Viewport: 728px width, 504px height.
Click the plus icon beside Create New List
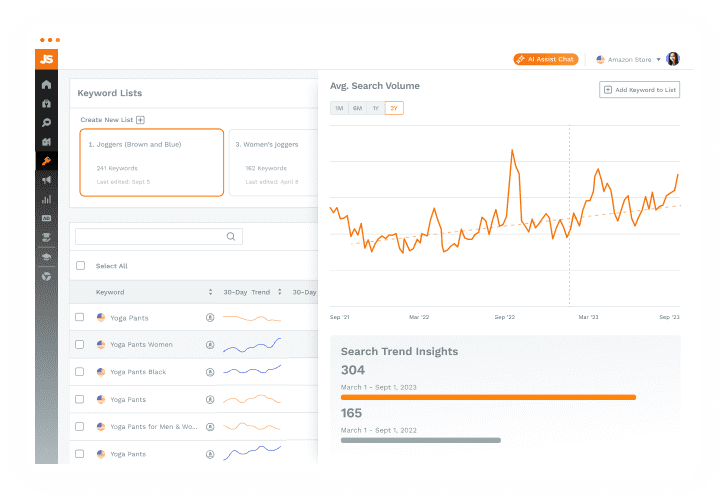(140, 120)
